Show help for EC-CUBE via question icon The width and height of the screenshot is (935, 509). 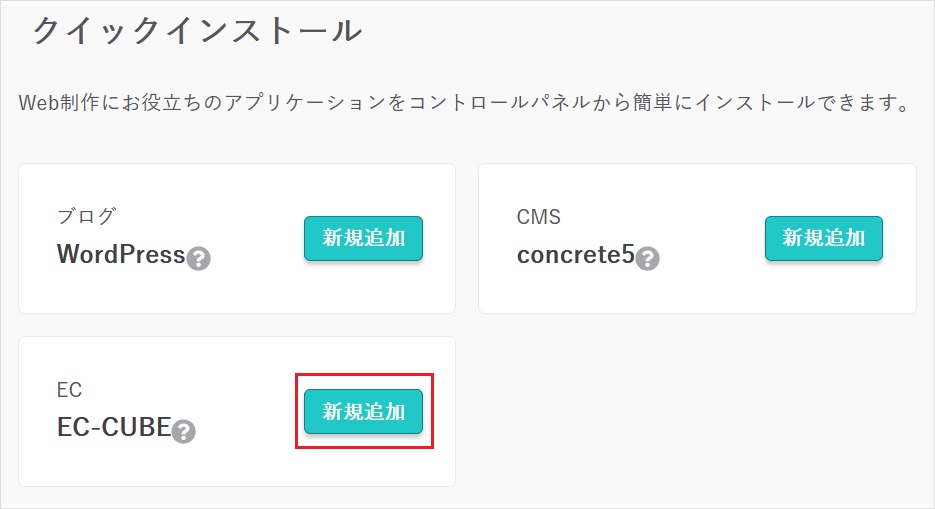click(184, 432)
